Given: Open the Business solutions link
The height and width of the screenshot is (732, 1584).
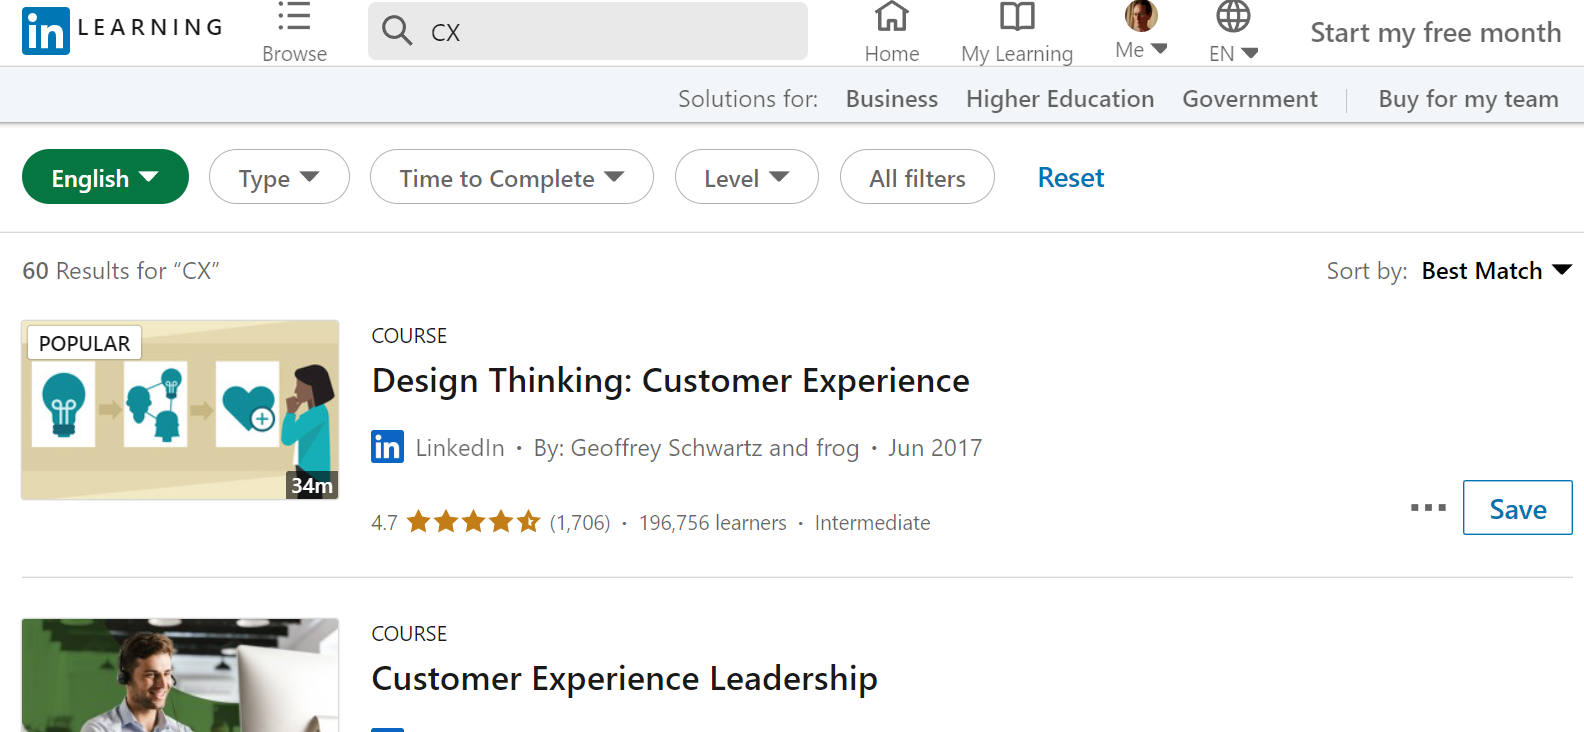Looking at the screenshot, I should (x=891, y=99).
